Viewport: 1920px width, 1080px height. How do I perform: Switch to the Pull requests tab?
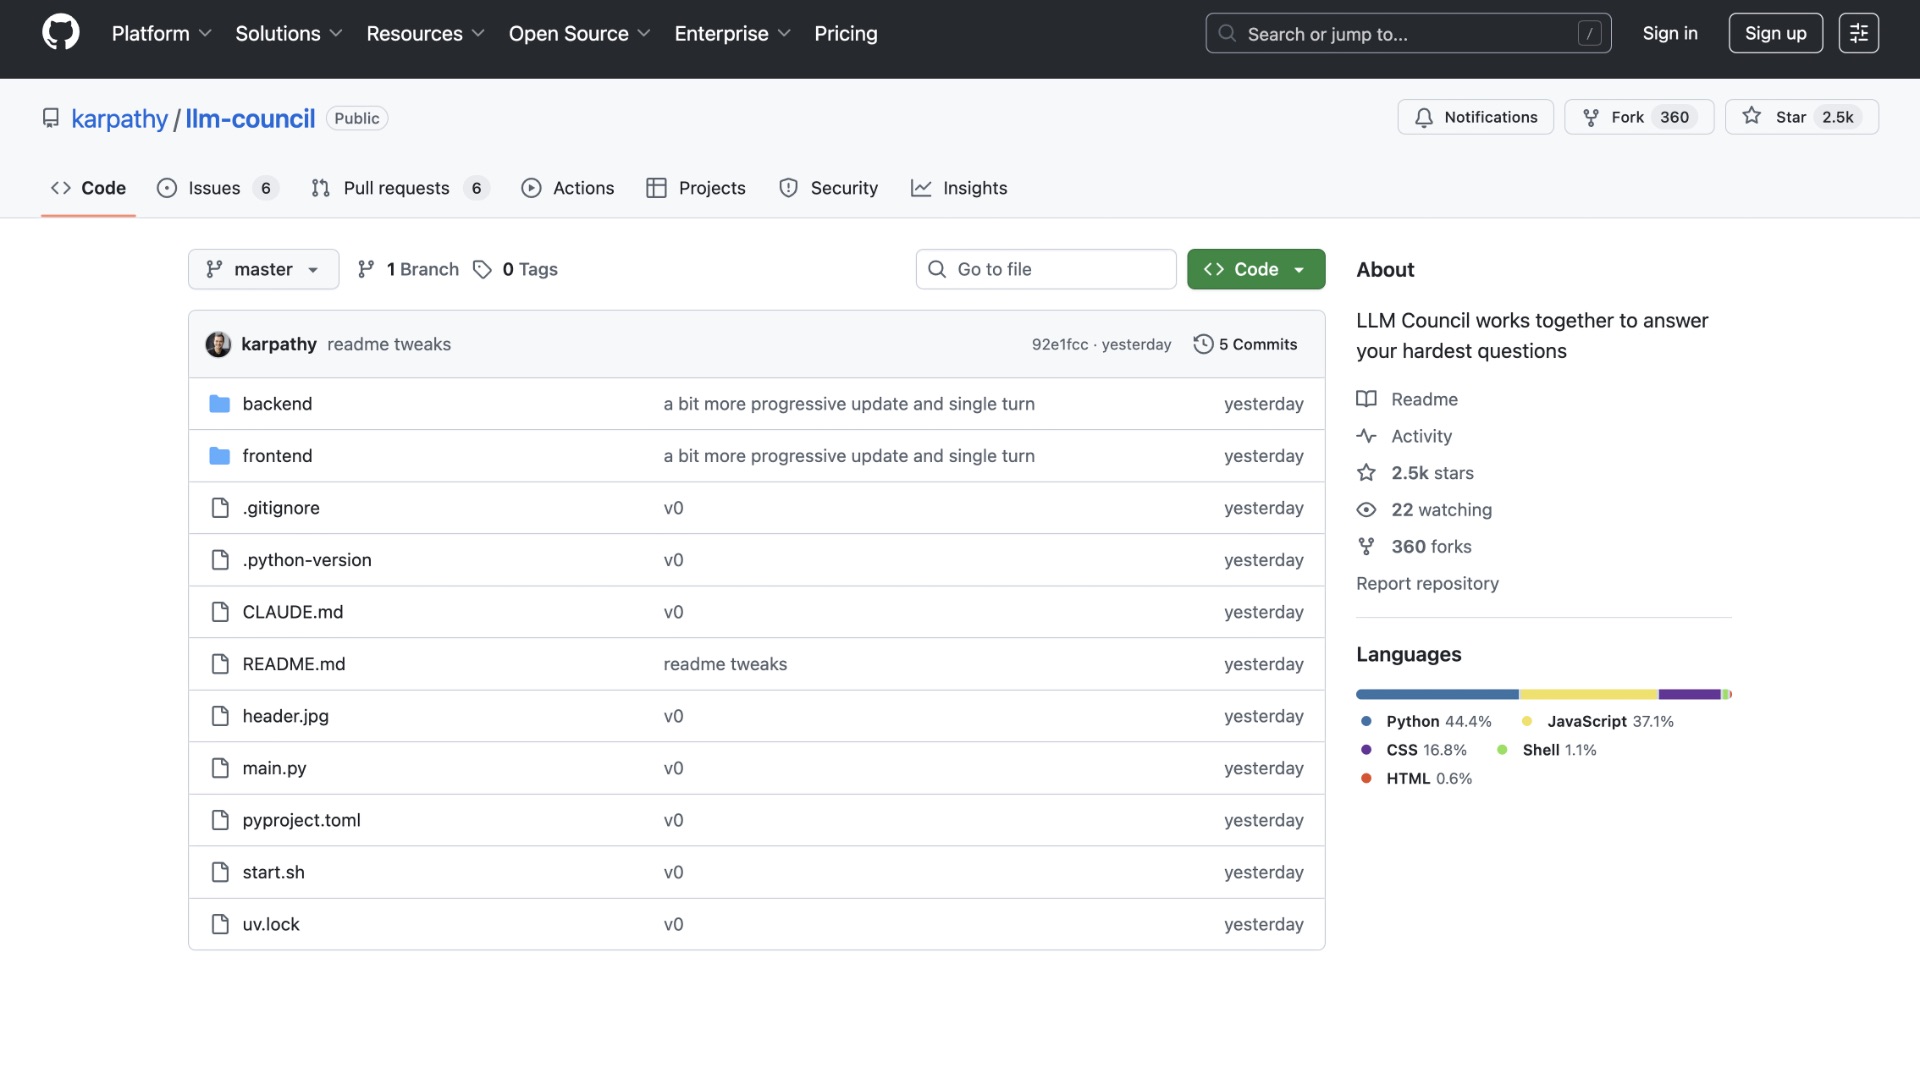(396, 188)
